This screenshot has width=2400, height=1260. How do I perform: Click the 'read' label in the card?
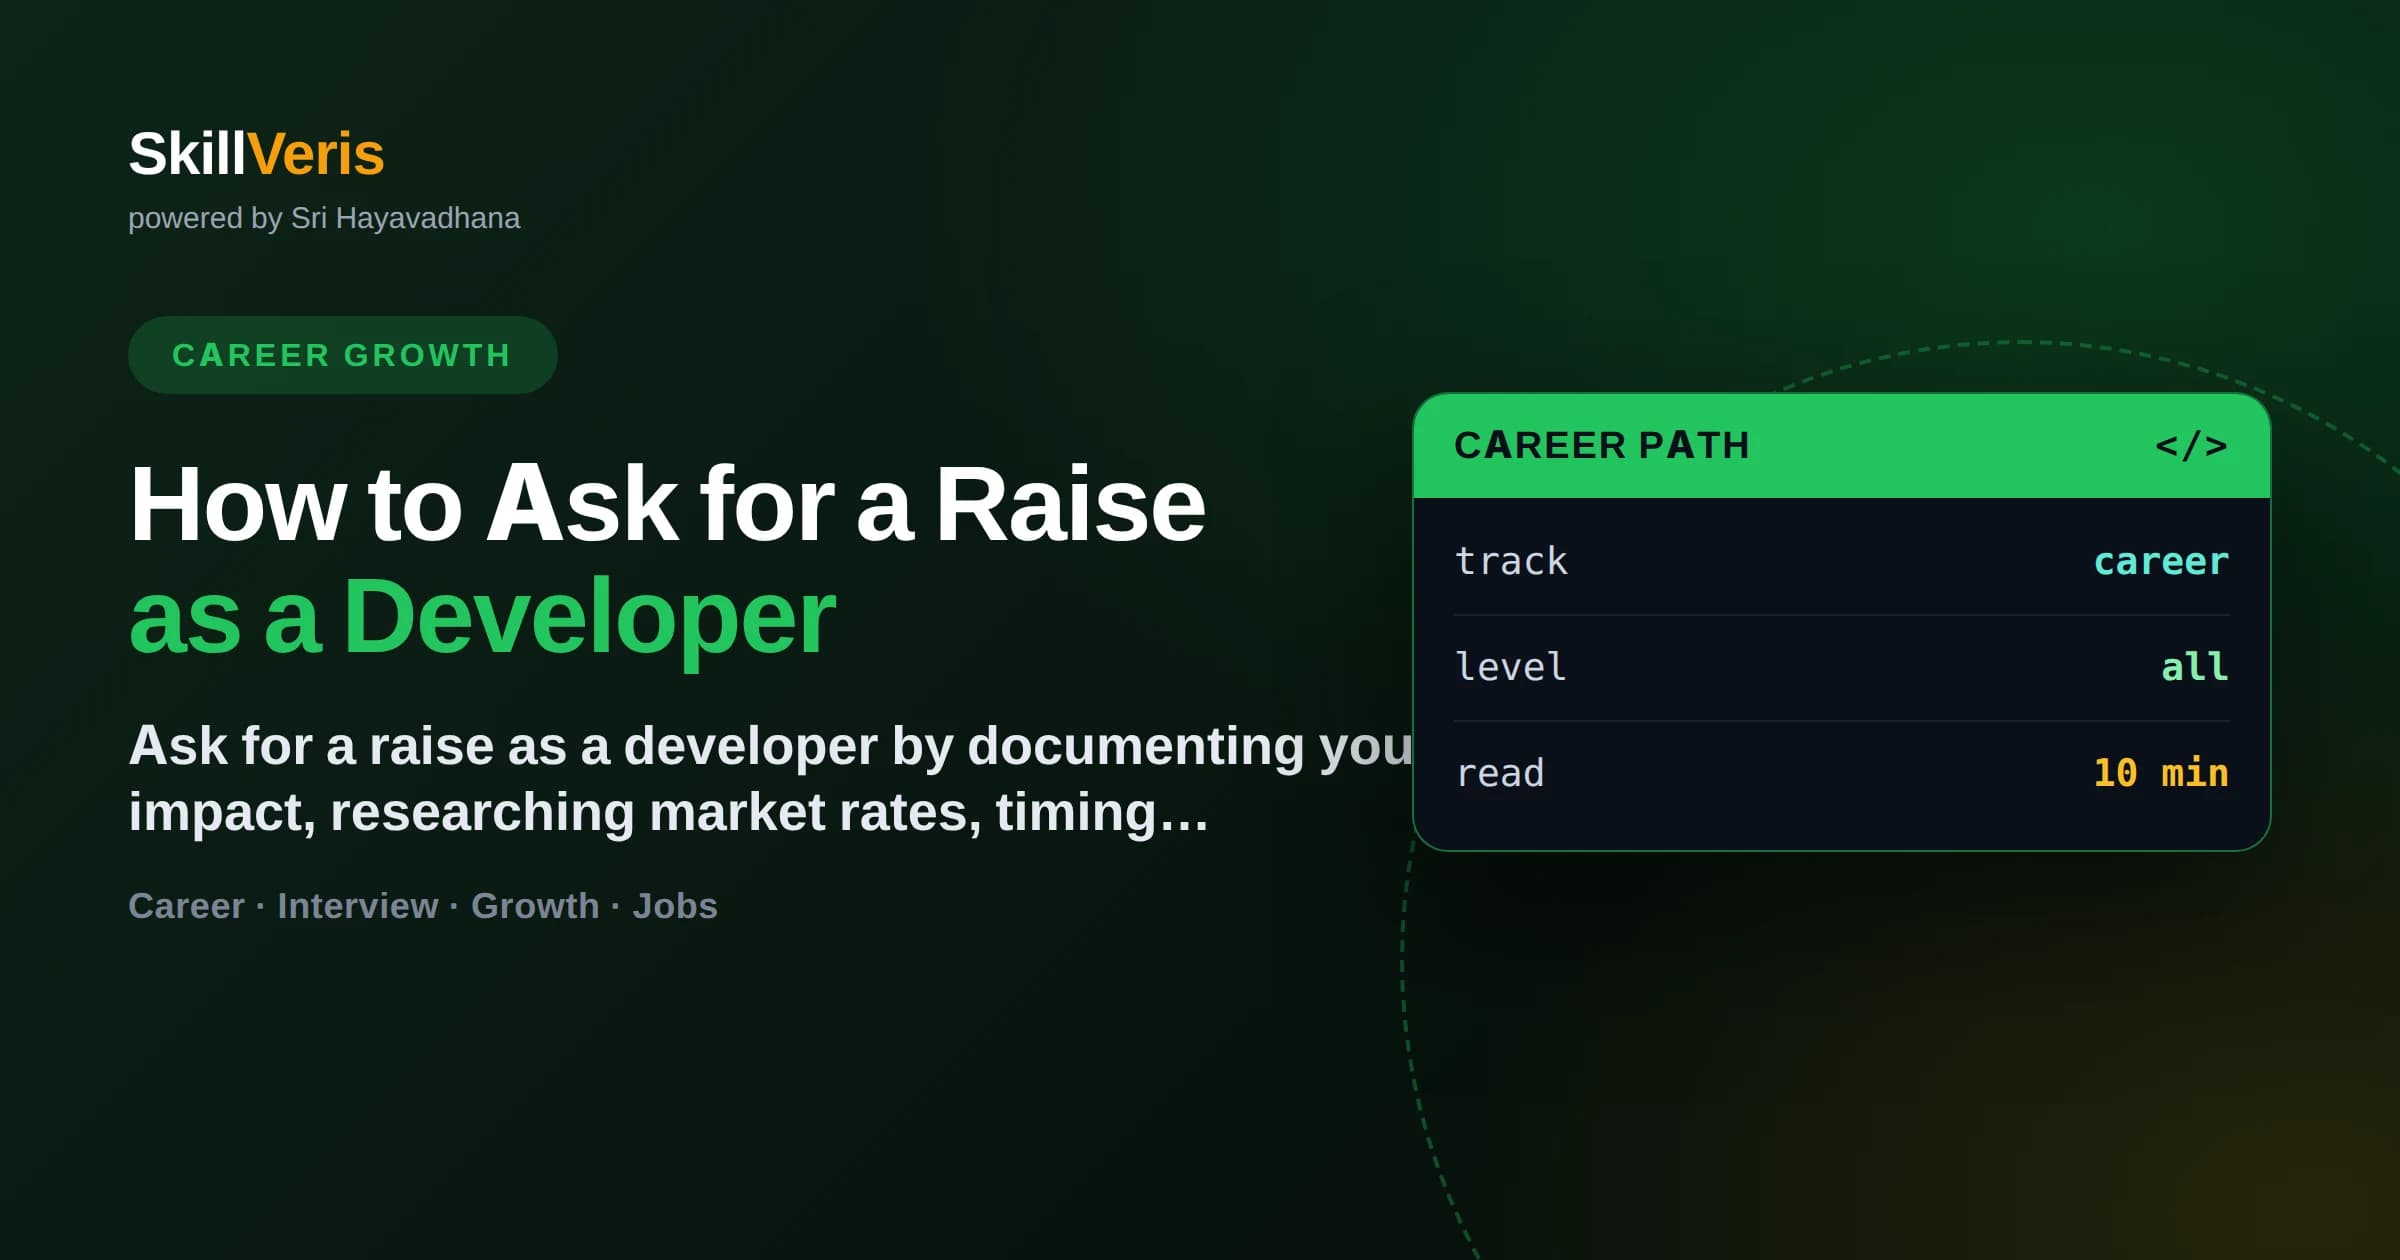click(1500, 773)
